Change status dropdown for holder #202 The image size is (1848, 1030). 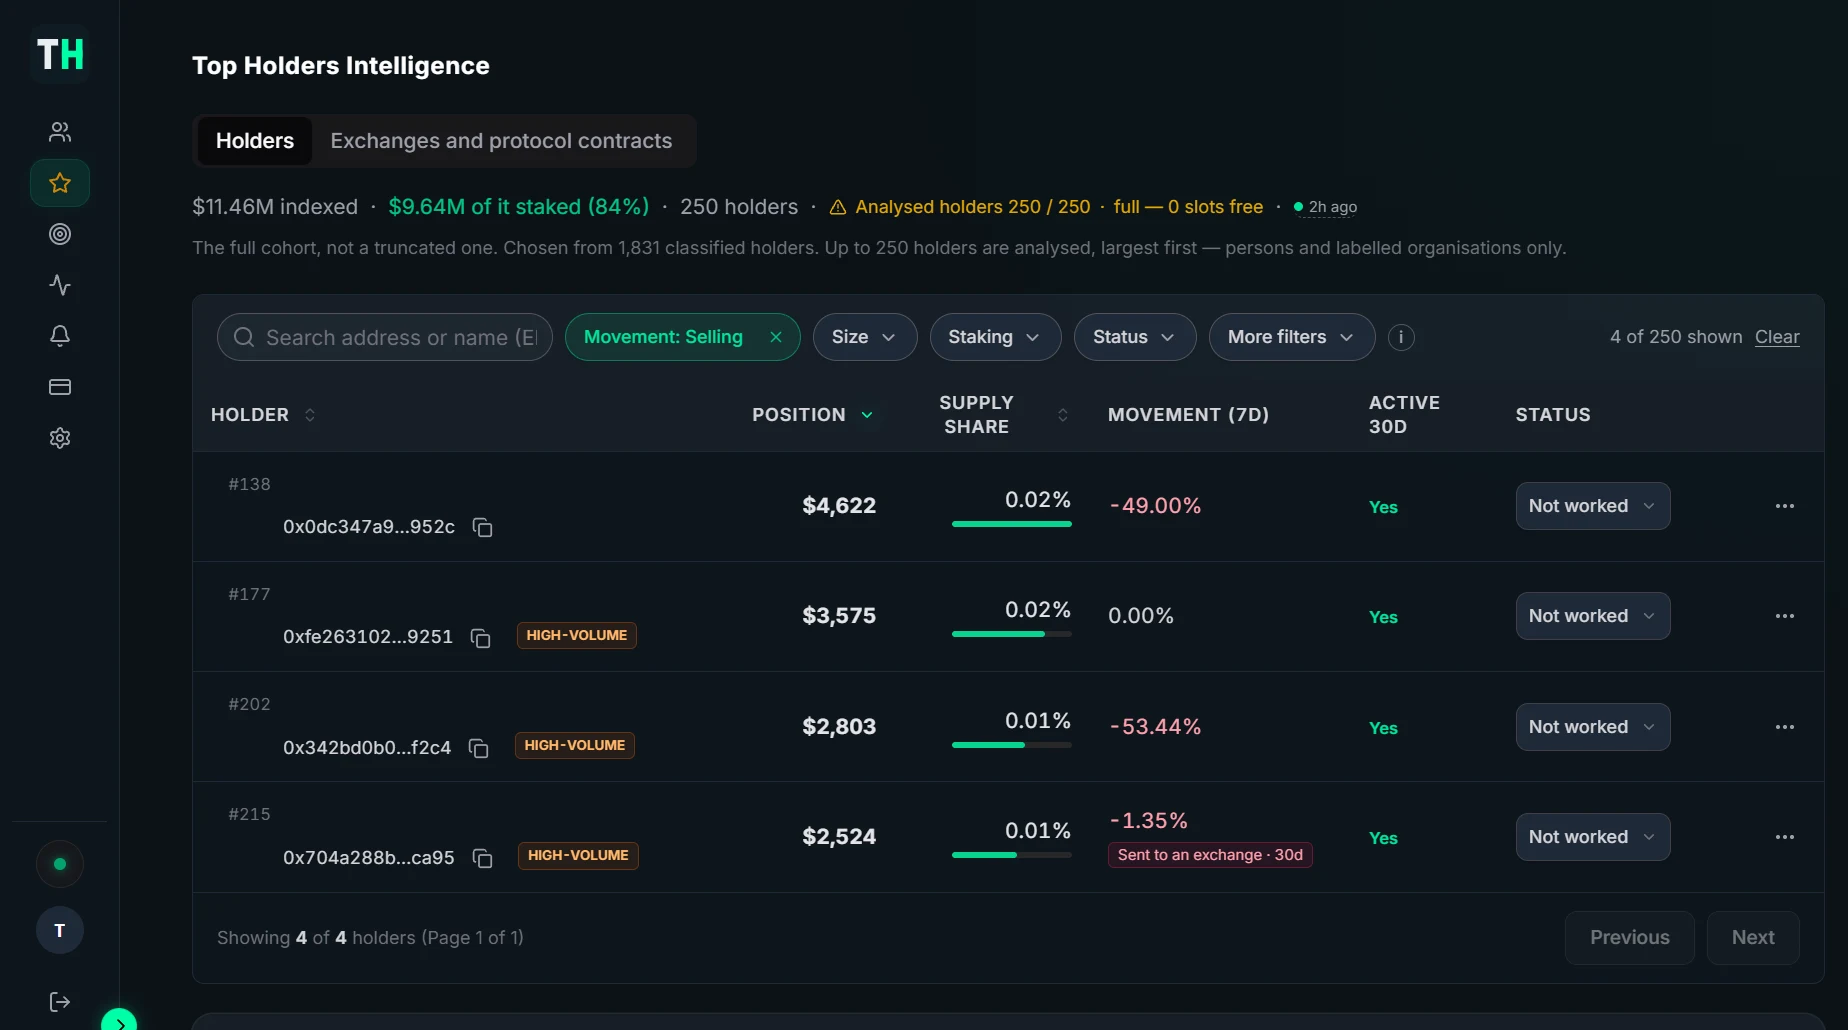coord(1593,727)
